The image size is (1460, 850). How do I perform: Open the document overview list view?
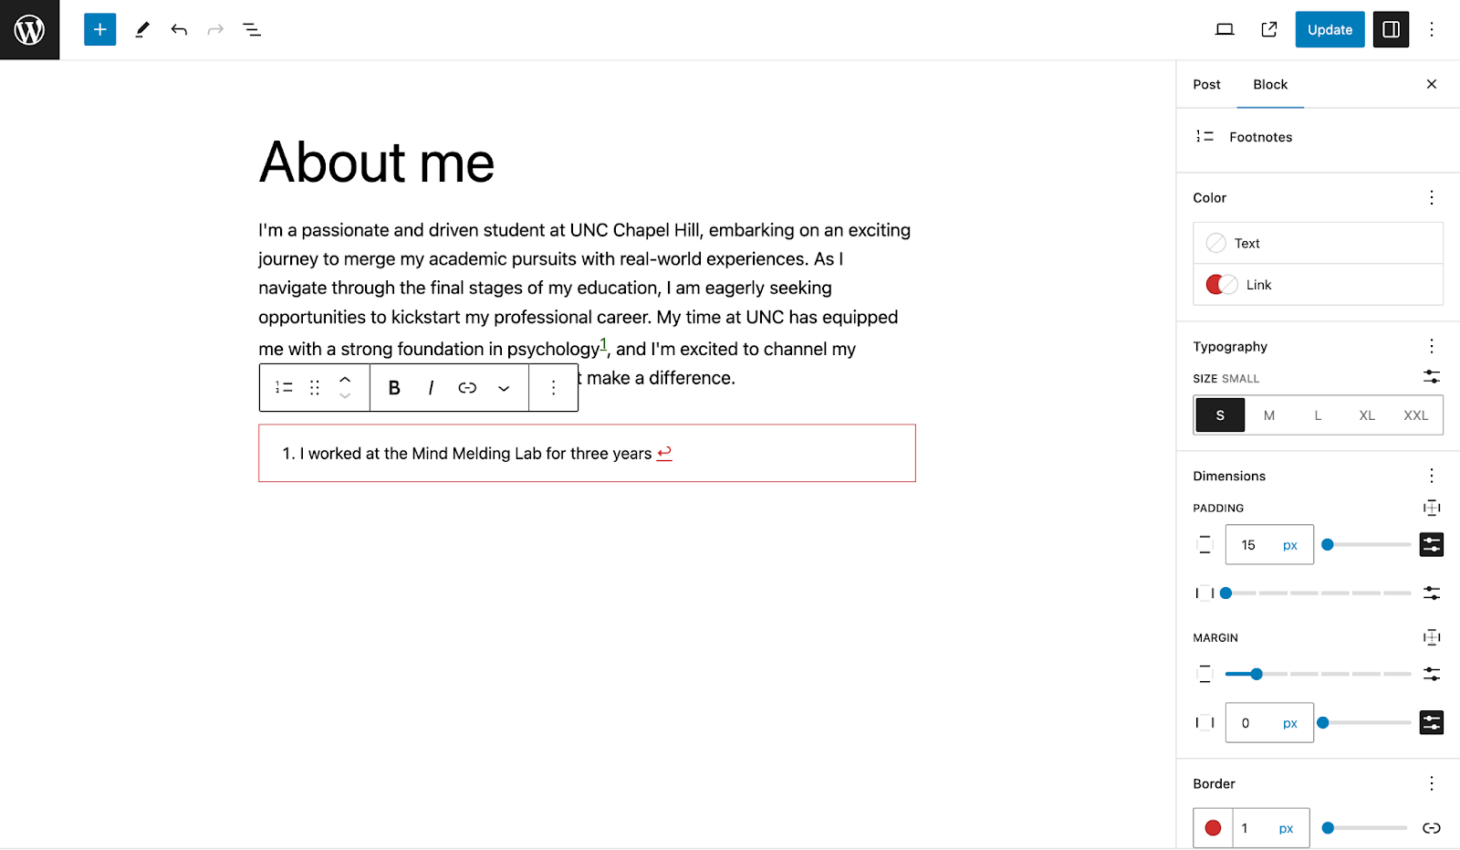(x=252, y=30)
